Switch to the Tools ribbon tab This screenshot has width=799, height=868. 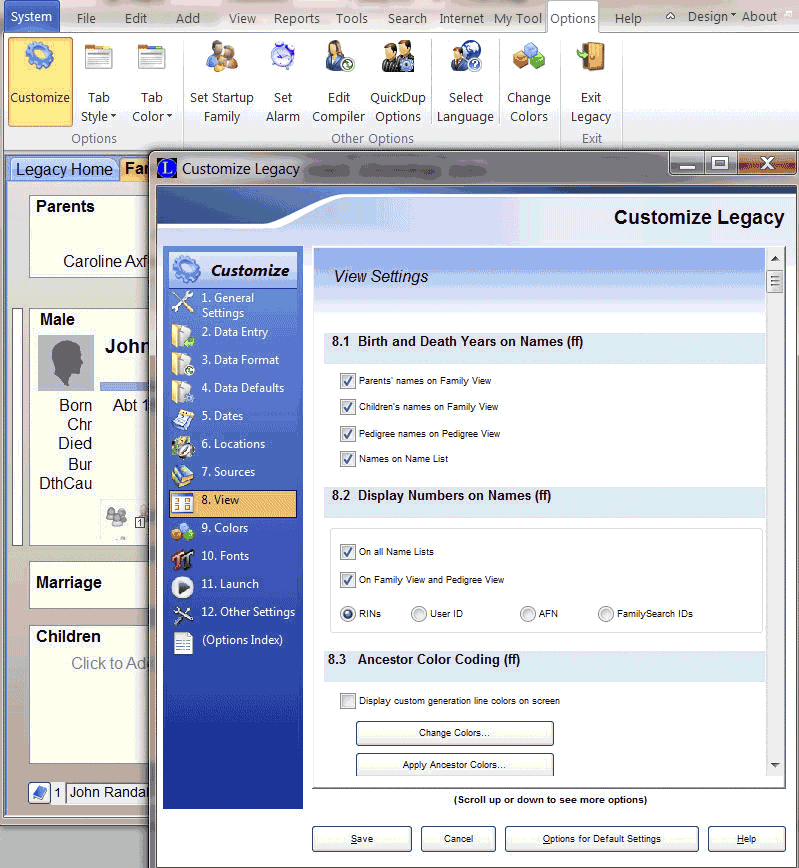click(352, 18)
